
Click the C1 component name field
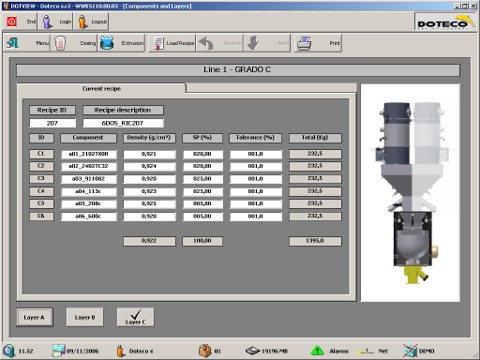click(x=89, y=154)
